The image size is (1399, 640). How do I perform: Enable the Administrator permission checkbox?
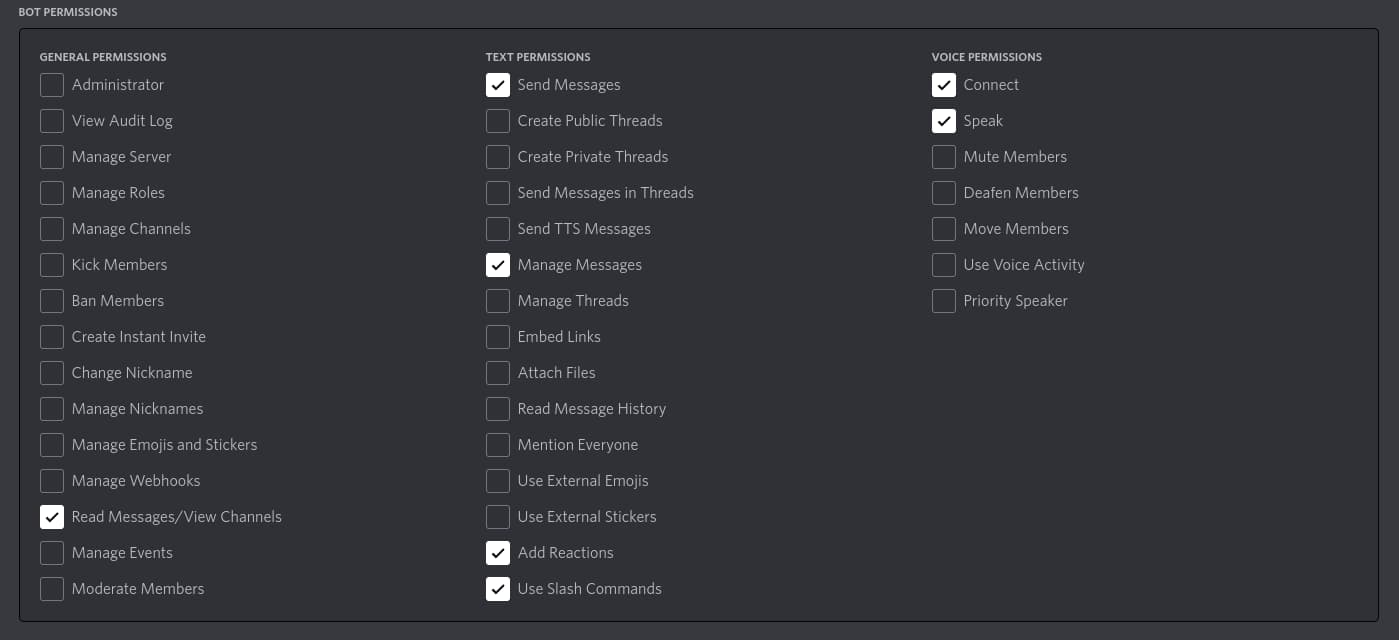tap(52, 85)
